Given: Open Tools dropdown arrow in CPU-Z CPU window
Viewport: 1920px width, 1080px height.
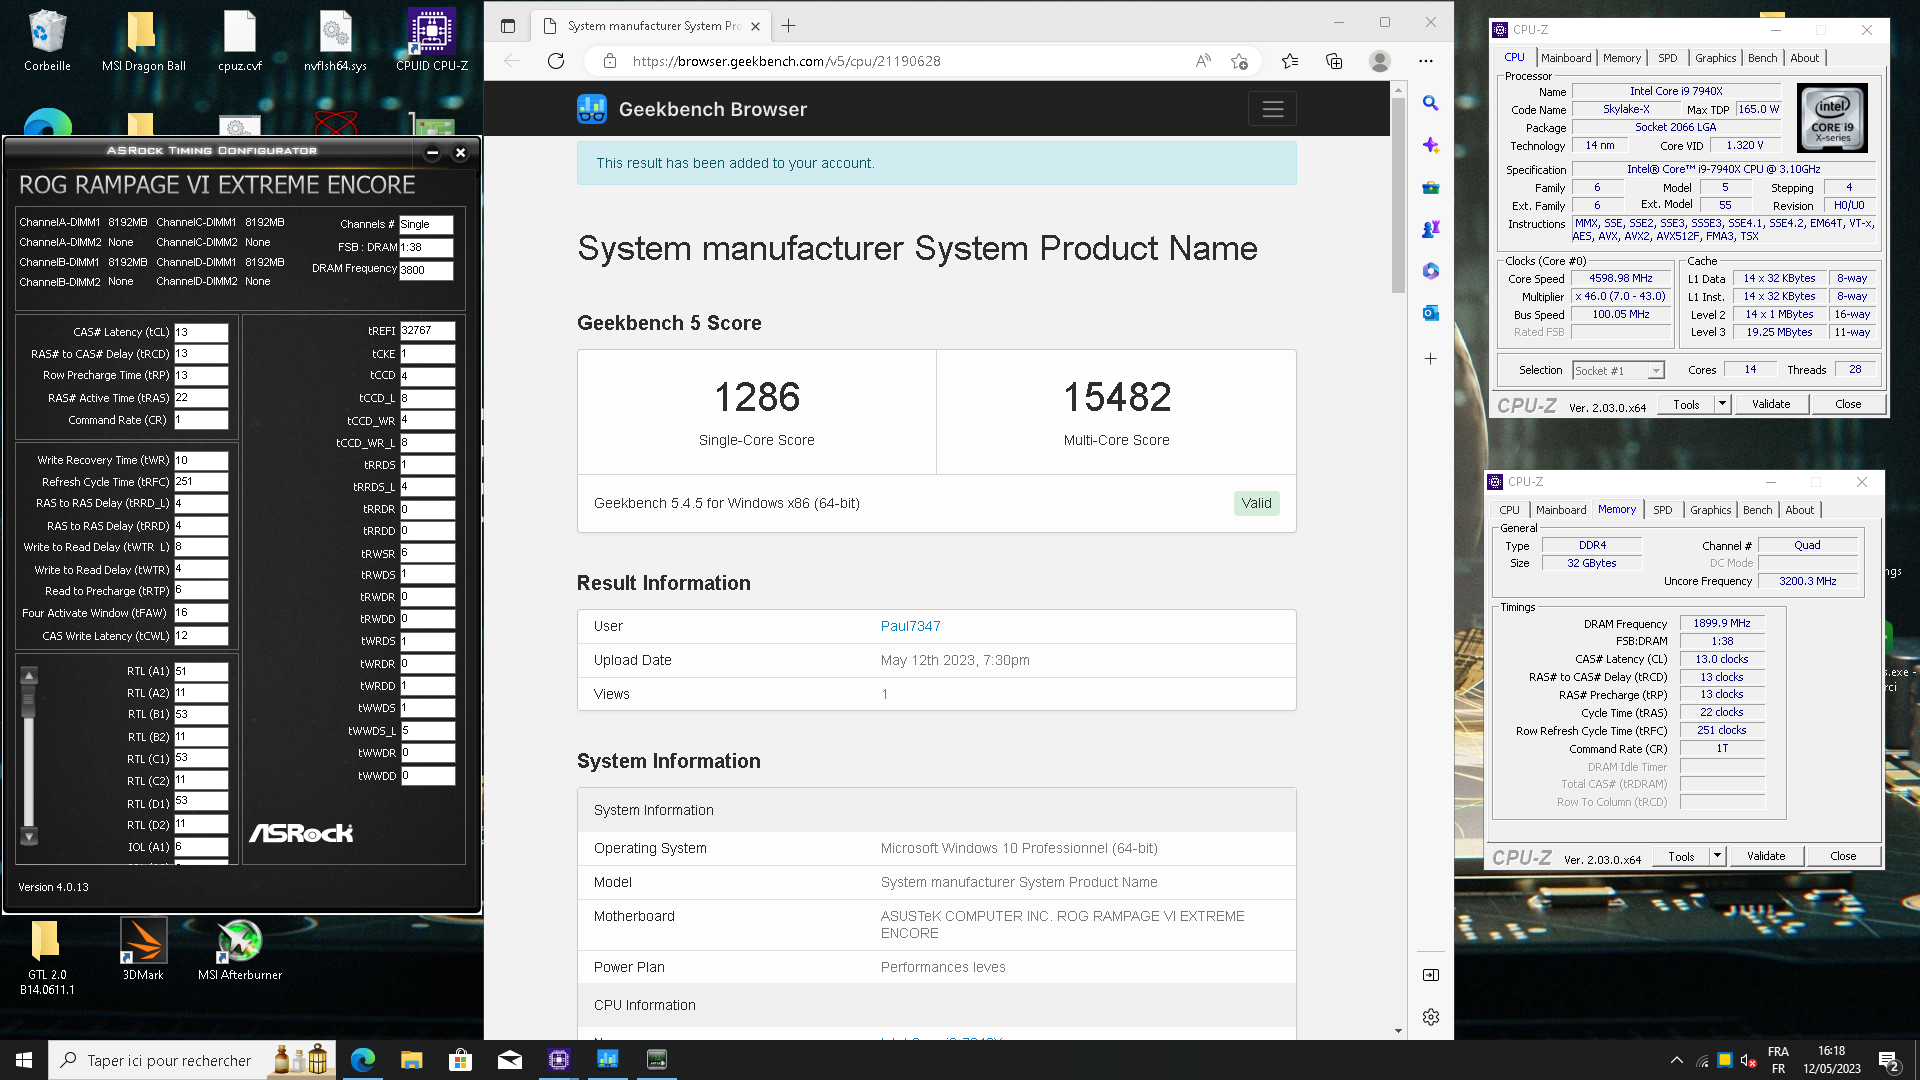Looking at the screenshot, I should point(1722,404).
